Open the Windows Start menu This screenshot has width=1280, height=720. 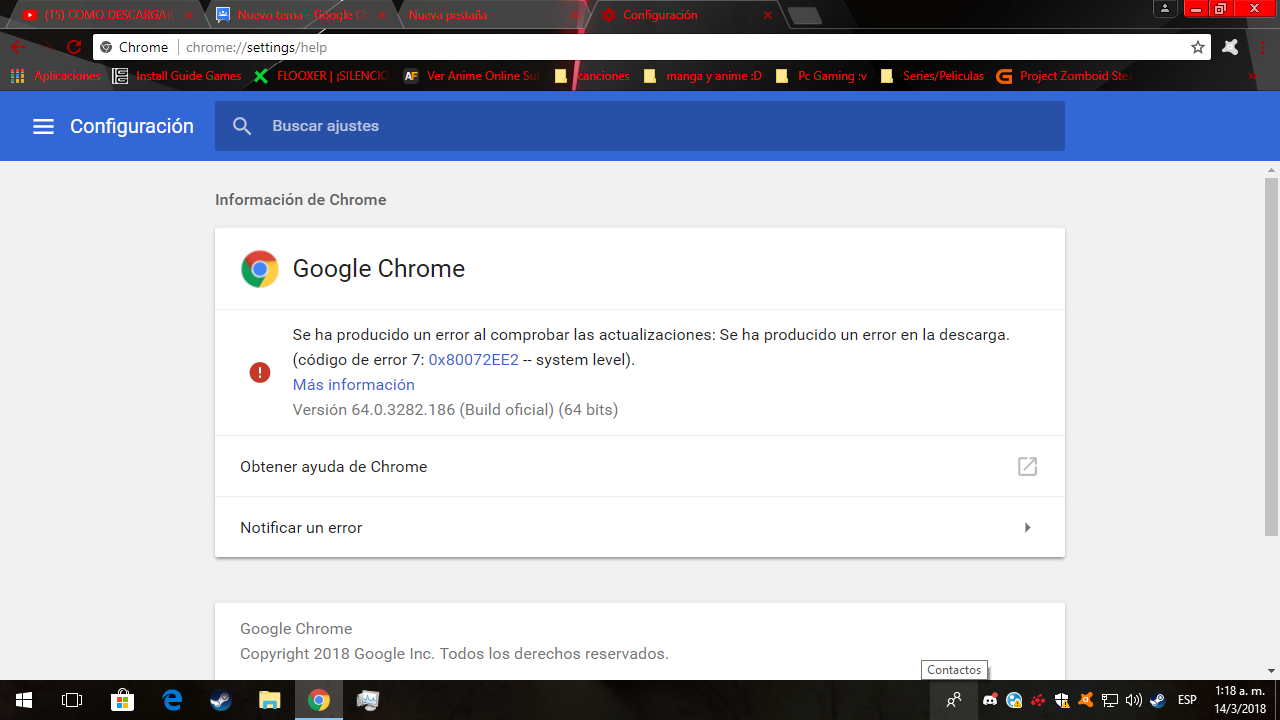coord(24,700)
